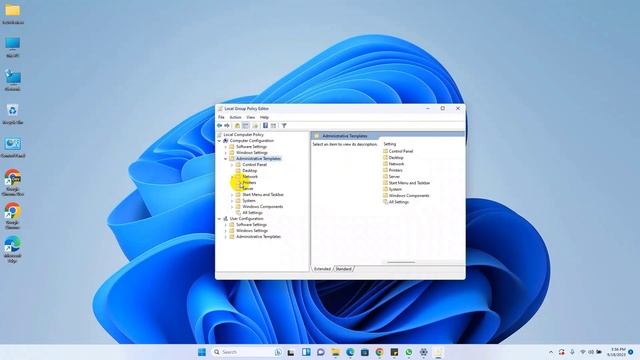This screenshot has width=640, height=360.
Task: Expand Software Settings under Computer Configuration
Action: 226,147
